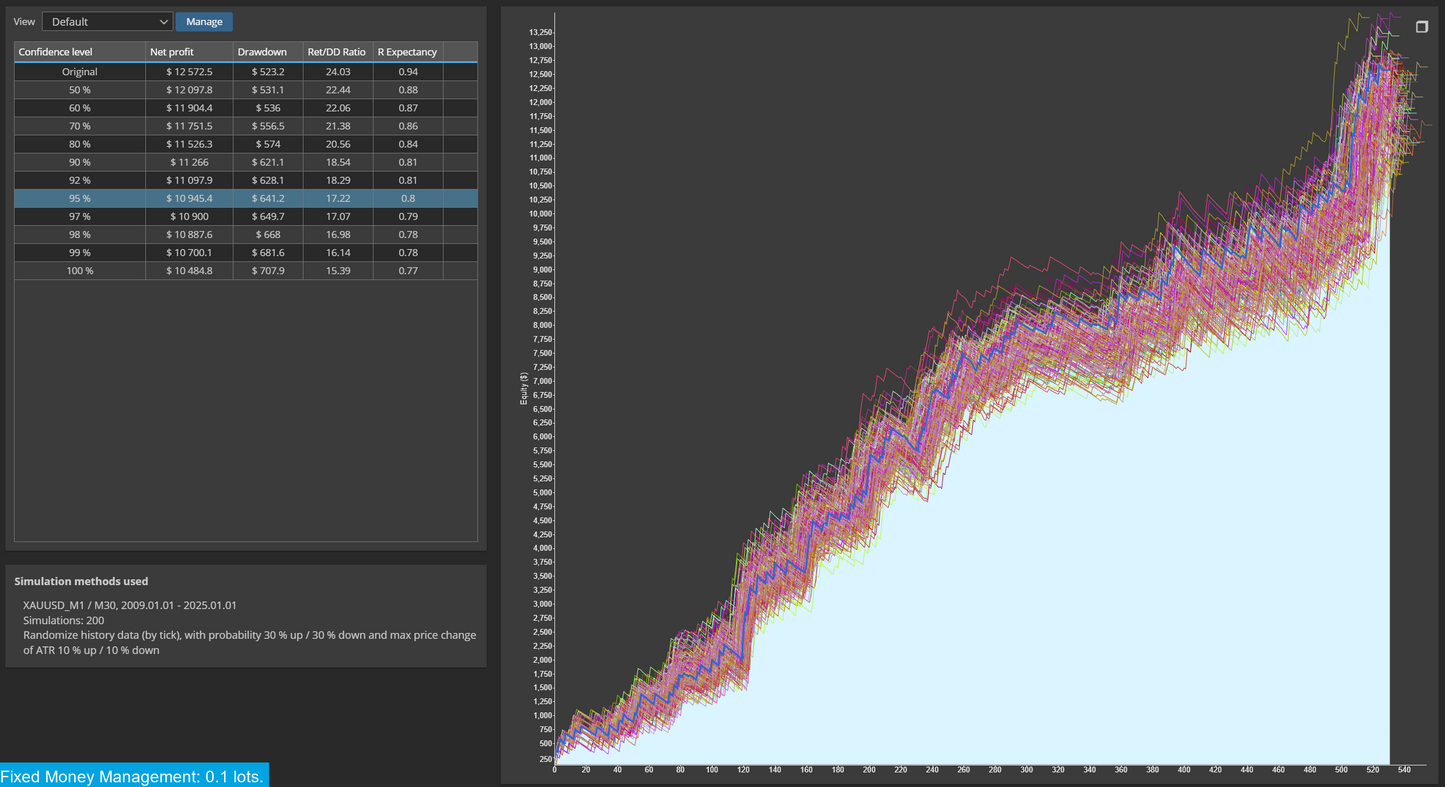
Task: Click the net profit value $ 11 526.3
Action: tap(189, 144)
